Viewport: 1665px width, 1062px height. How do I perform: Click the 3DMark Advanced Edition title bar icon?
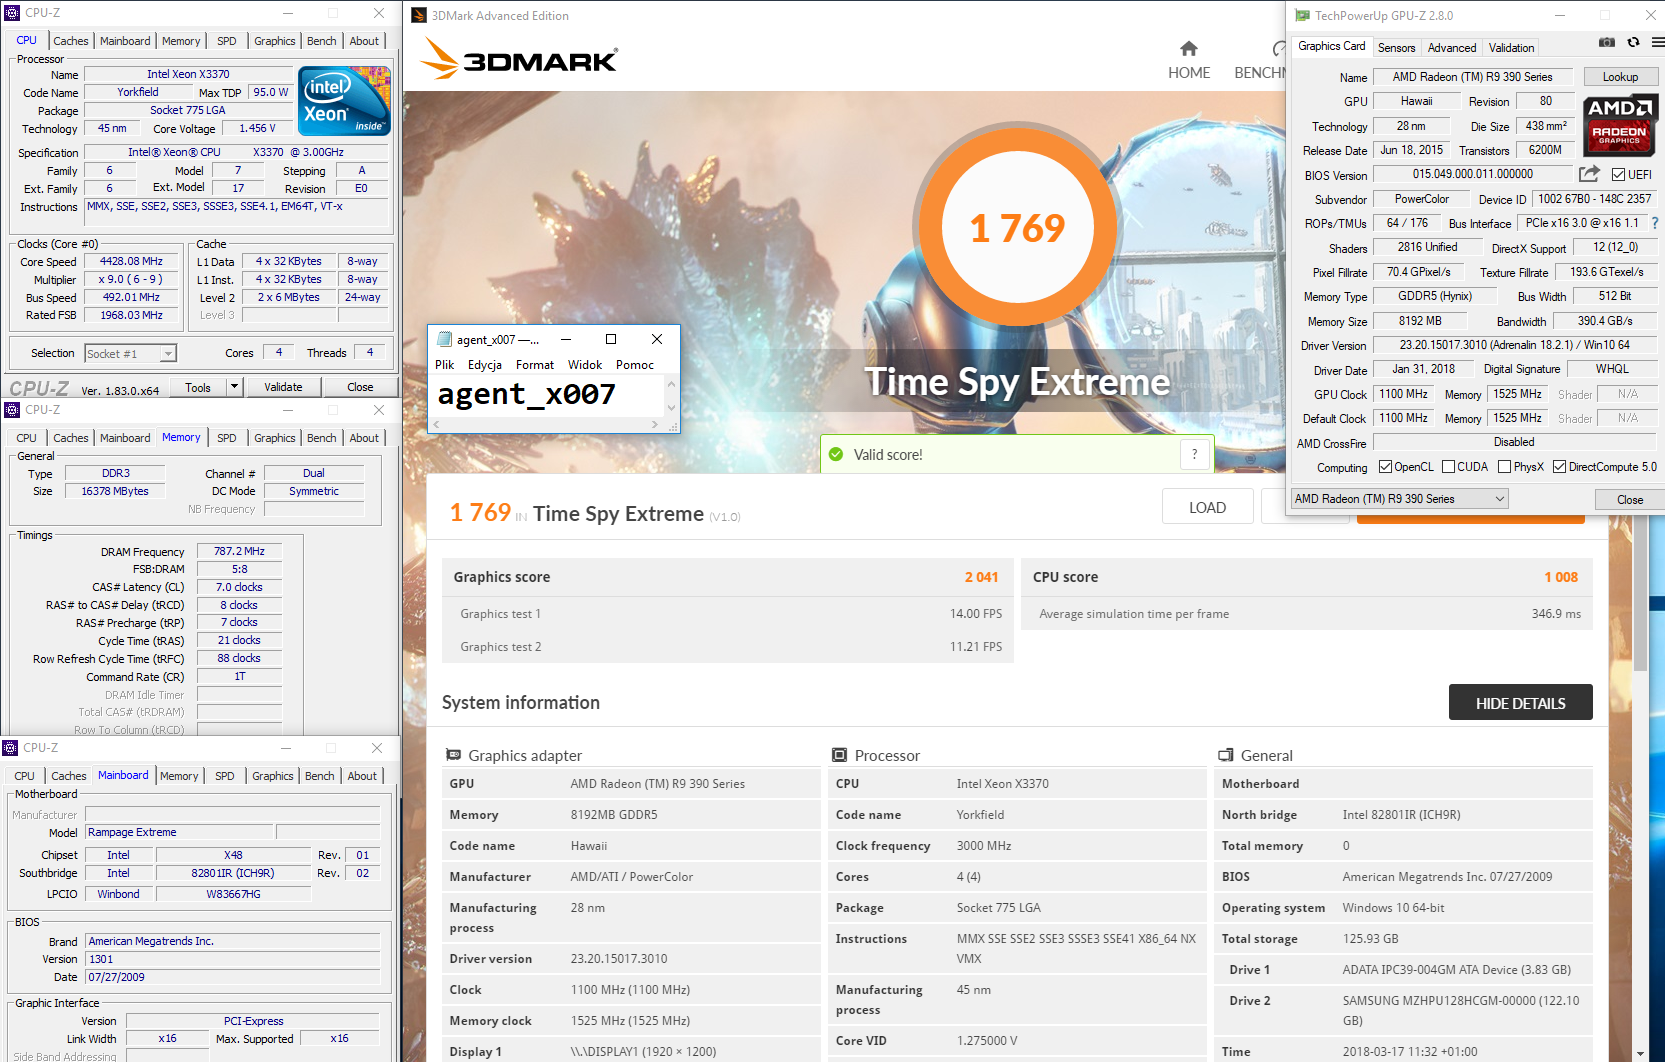tap(419, 15)
